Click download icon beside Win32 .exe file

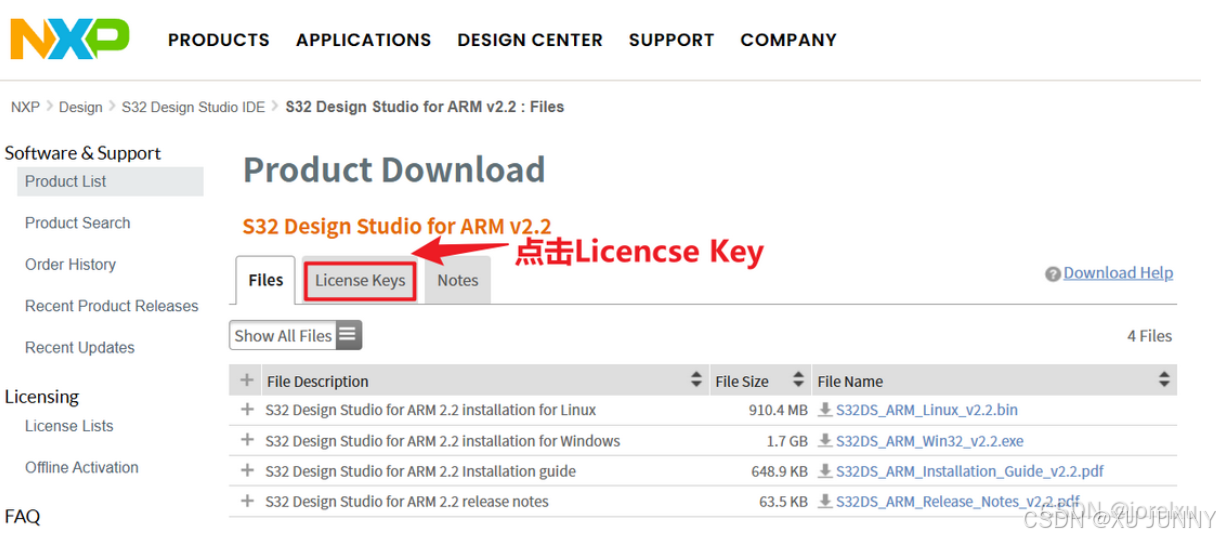[825, 441]
